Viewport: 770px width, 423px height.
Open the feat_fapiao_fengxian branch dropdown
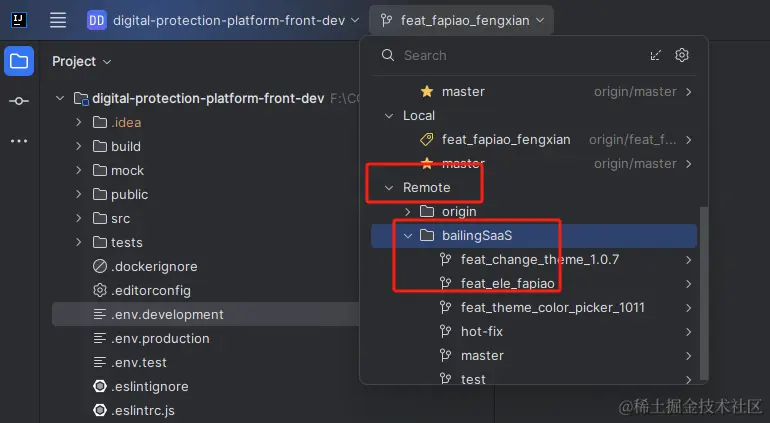(460, 20)
